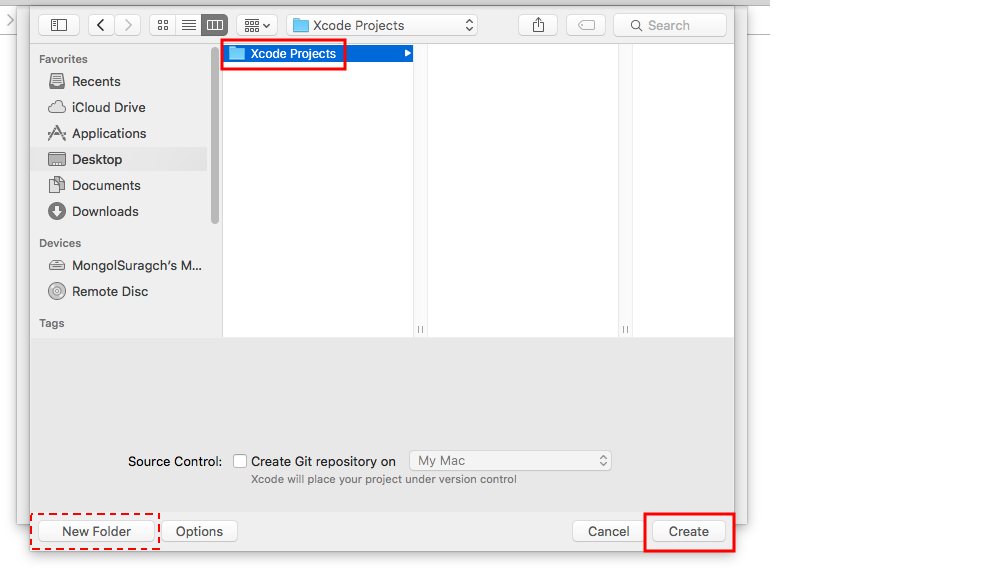This screenshot has height=569, width=1000.
Task: Click the Downloads arrow icon
Action: pos(57,211)
